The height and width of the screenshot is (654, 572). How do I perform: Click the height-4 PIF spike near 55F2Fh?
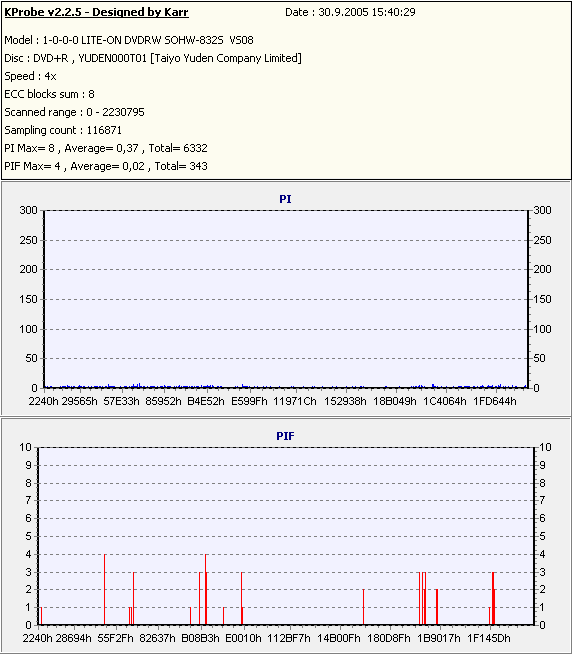pos(104,589)
